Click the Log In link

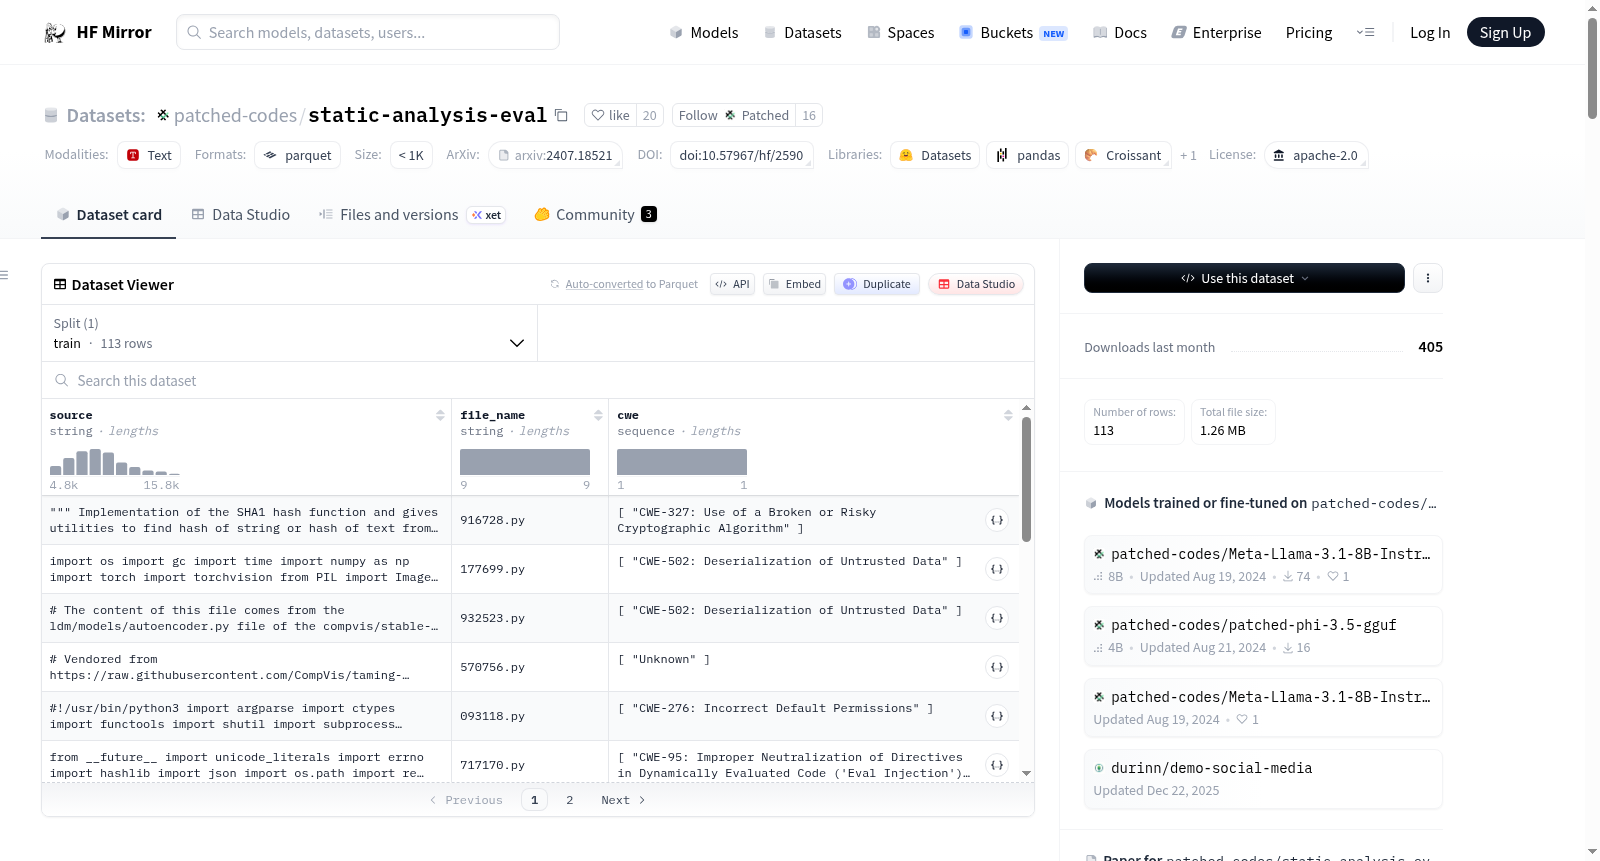click(1430, 33)
